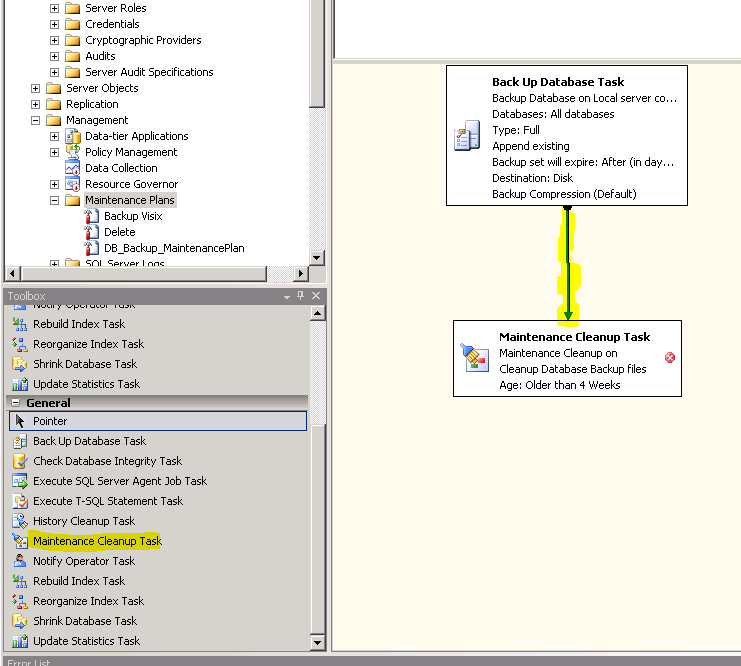The height and width of the screenshot is (666, 741).
Task: Click Execute T-SQL Statement Task icon
Action: pyautogui.click(x=20, y=501)
